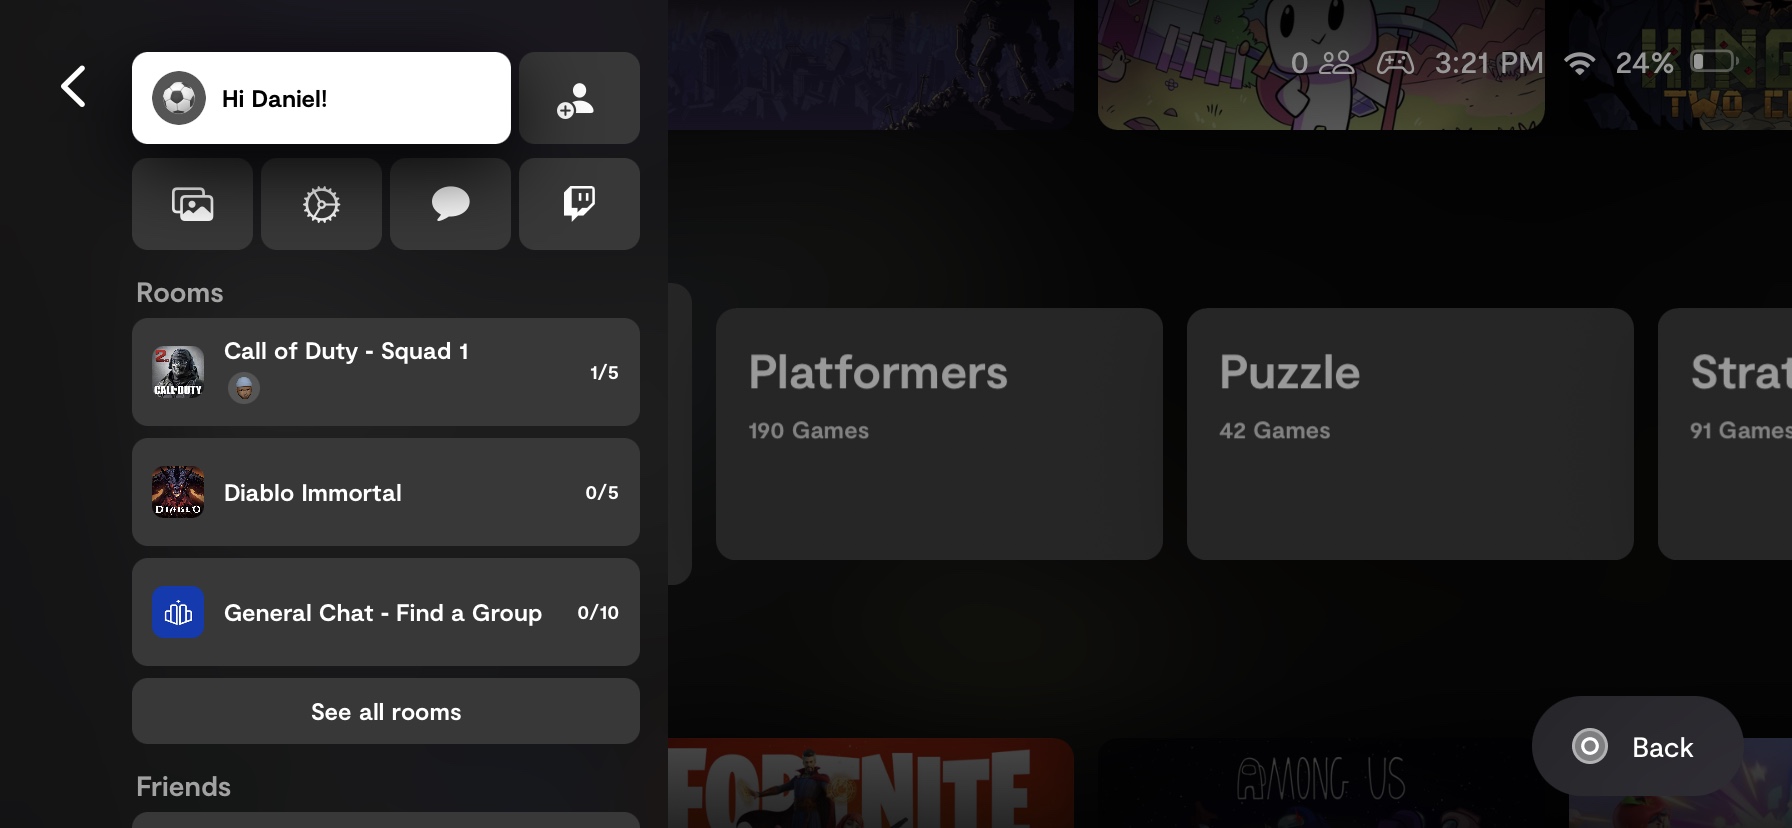Screen dimensions: 1792x828
Task: Open the gallery screenshots icon
Action: point(192,204)
